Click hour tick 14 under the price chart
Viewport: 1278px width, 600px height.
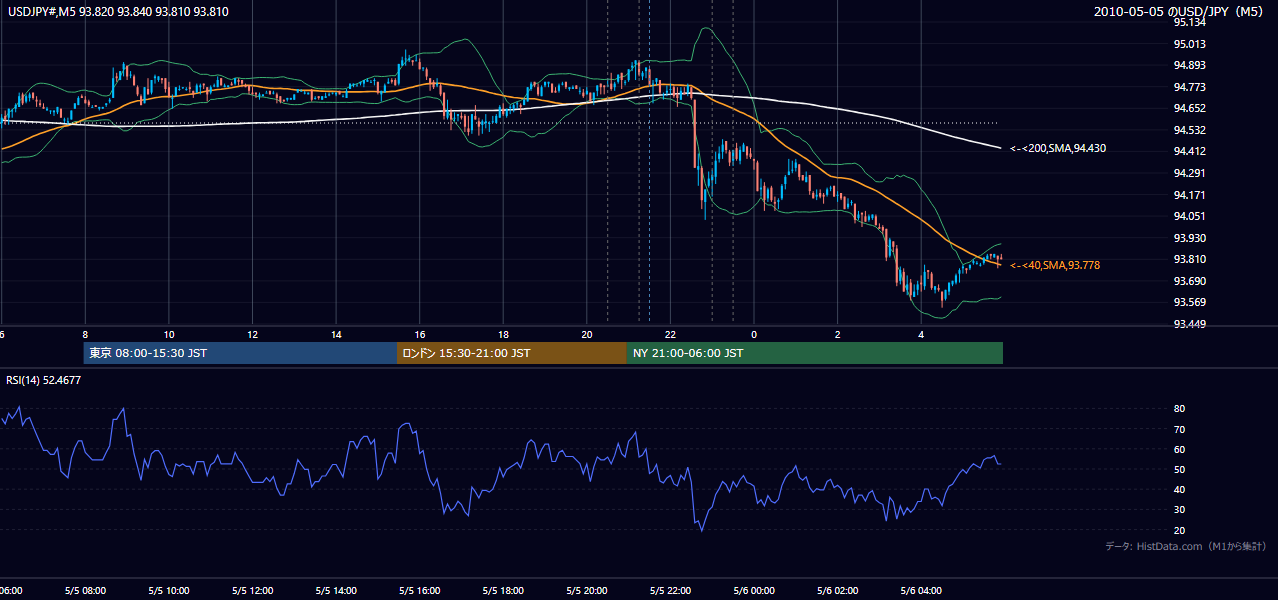coord(336,334)
